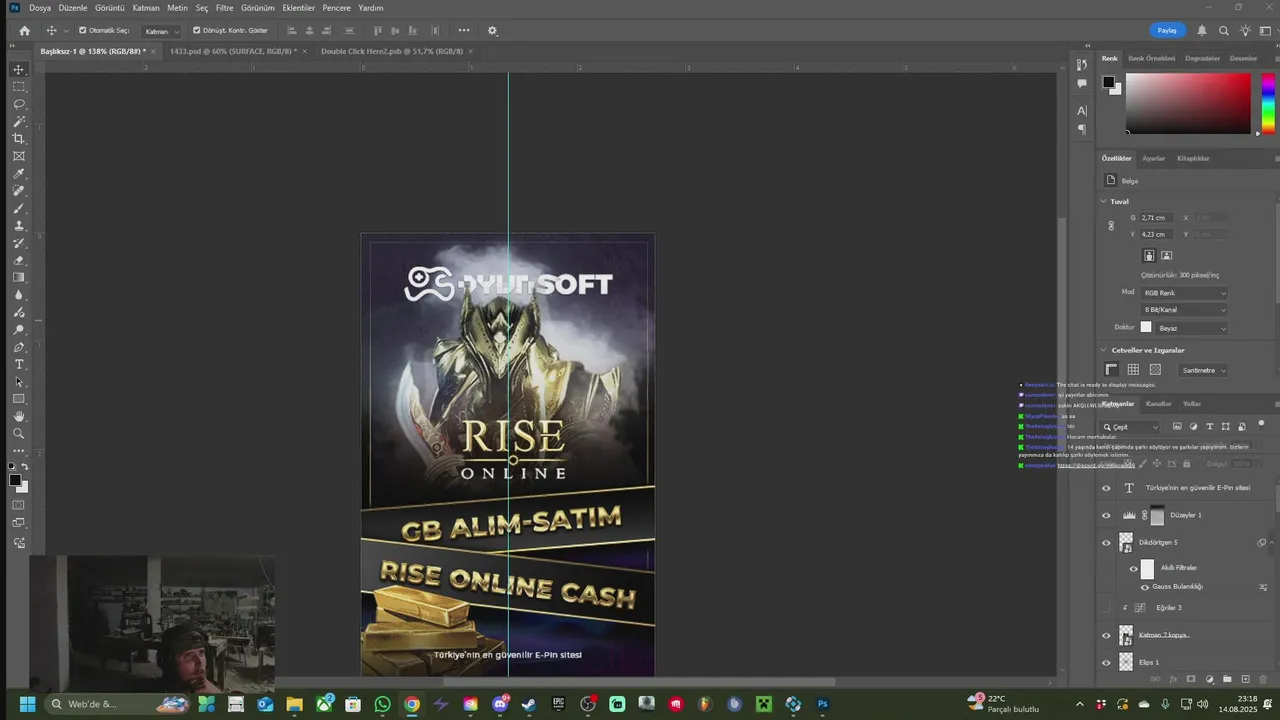Image resolution: width=1280 pixels, height=720 pixels.
Task: Open the Search magnifier in top bar
Action: [x=1223, y=30]
